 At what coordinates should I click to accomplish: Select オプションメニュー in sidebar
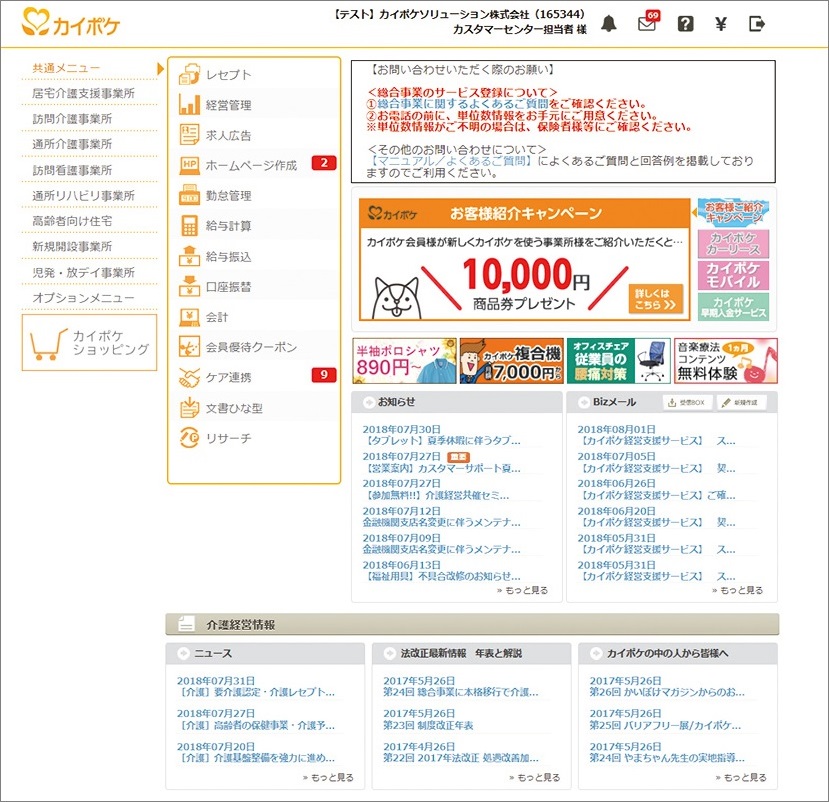pyautogui.click(x=83, y=298)
